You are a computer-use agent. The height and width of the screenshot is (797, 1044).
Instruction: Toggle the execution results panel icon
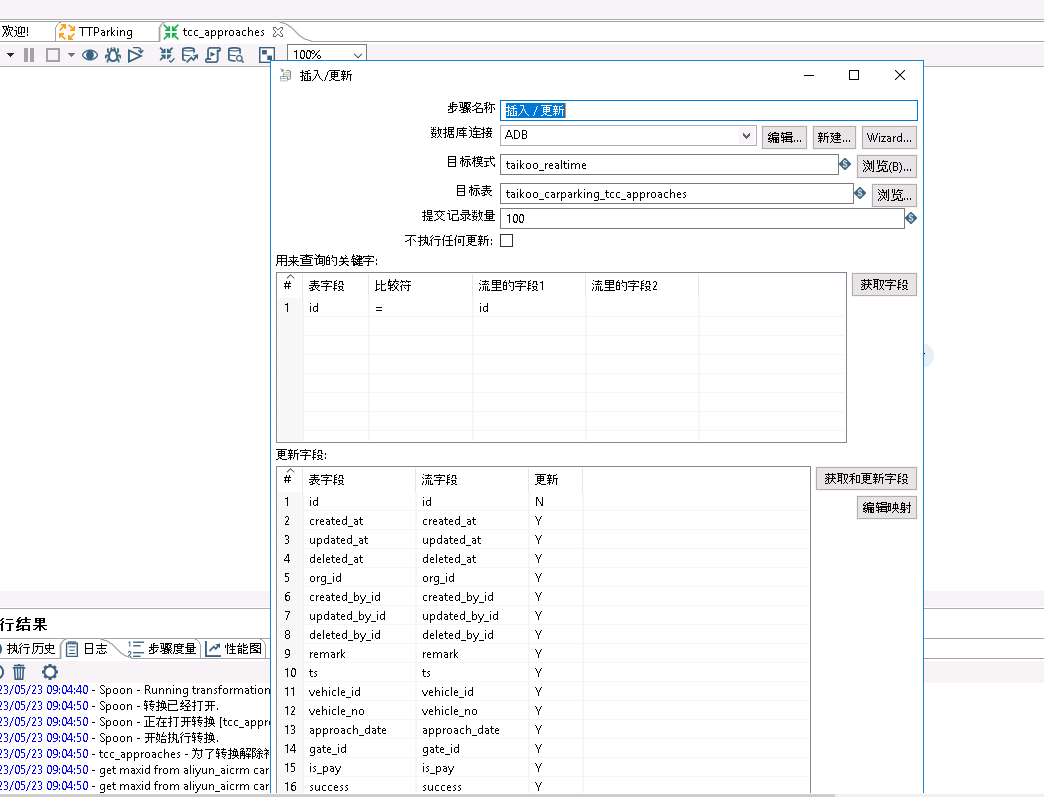click(266, 55)
